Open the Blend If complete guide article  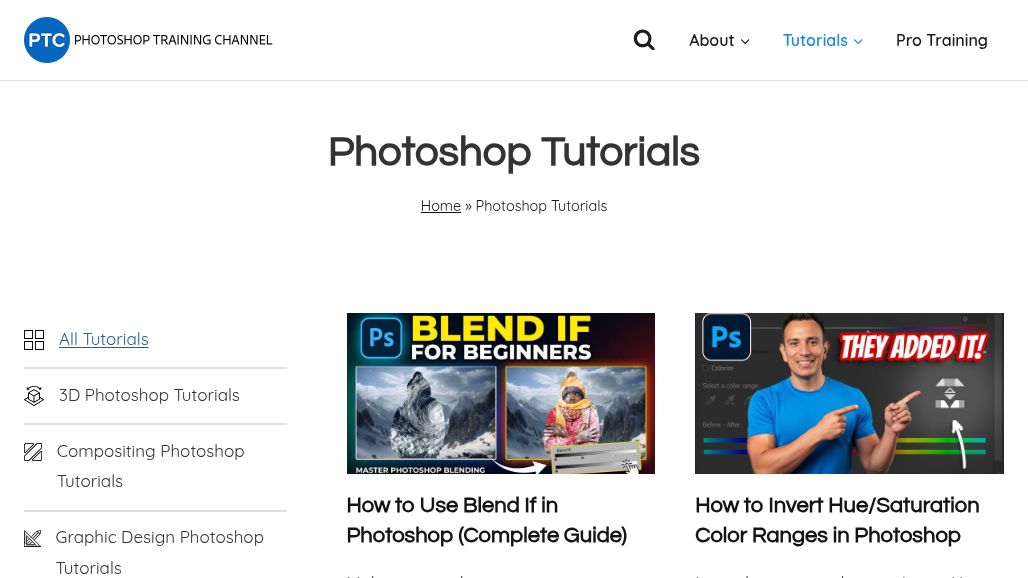486,520
